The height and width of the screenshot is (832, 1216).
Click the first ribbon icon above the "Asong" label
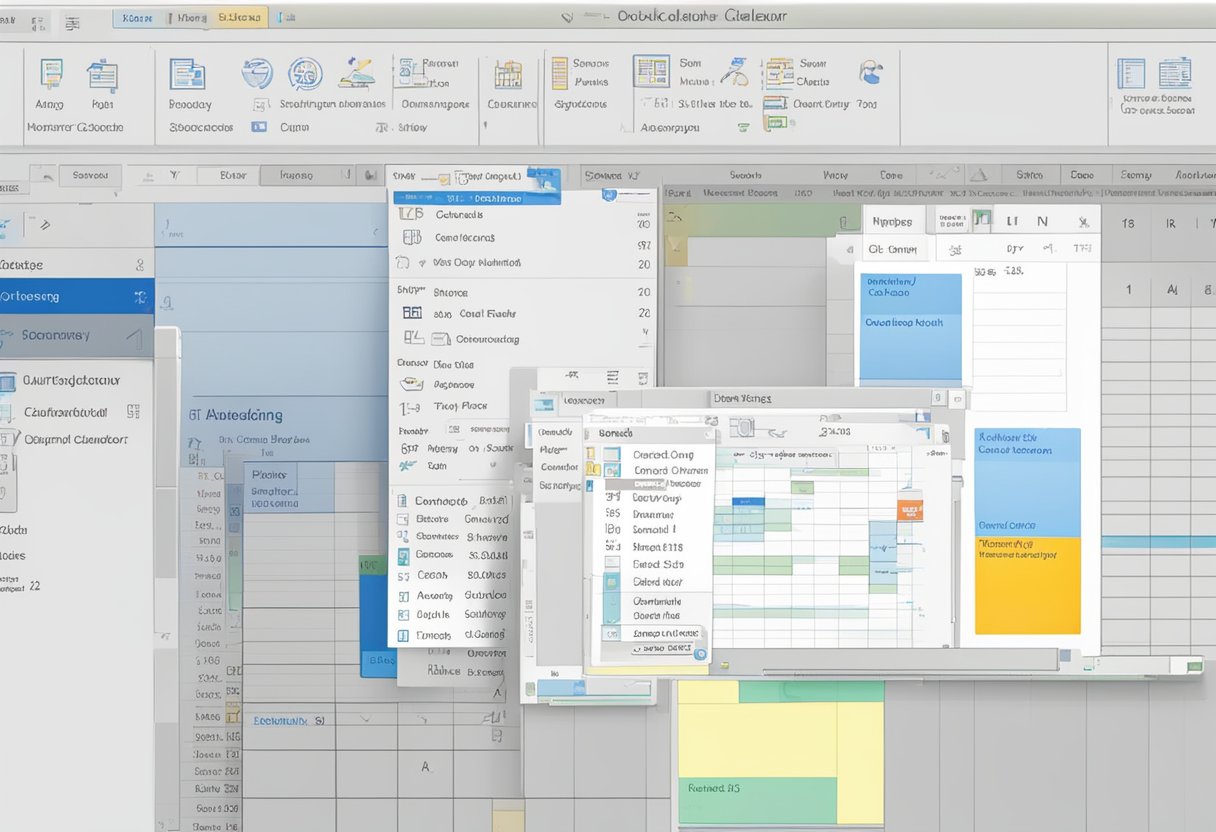tap(50, 74)
